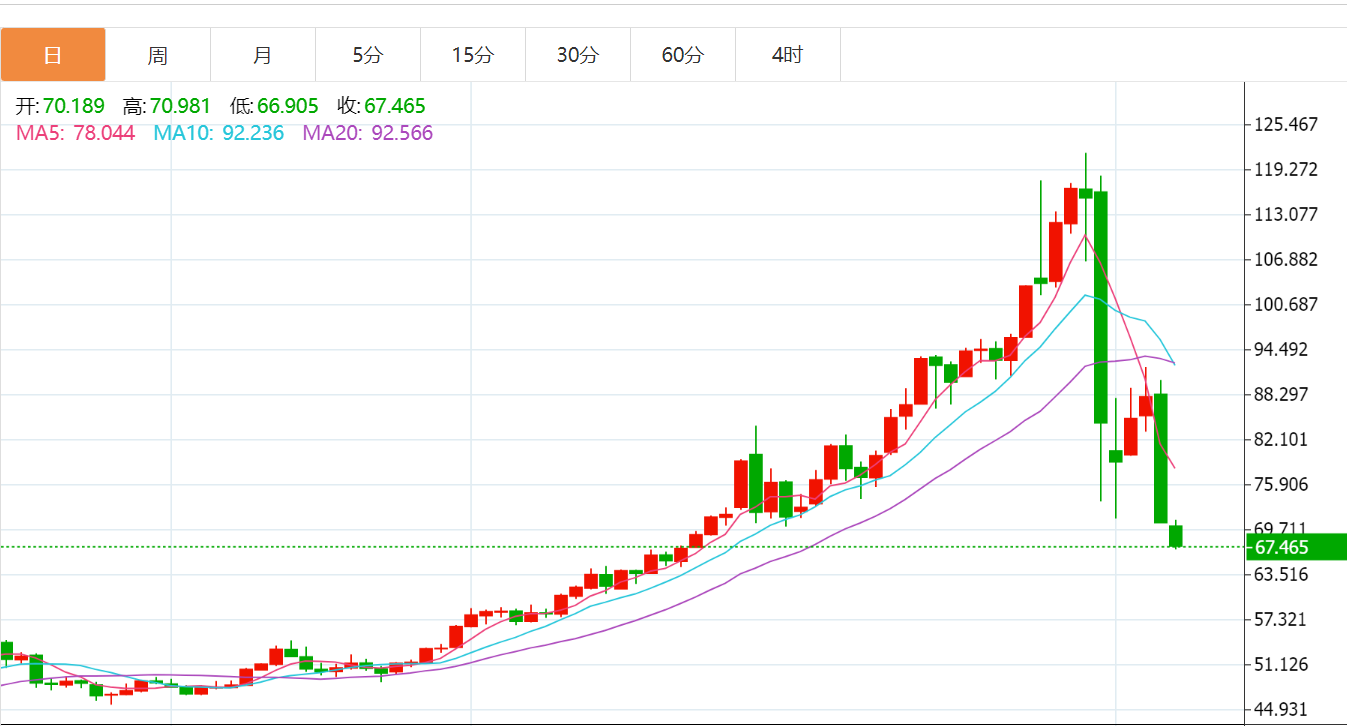Image resolution: width=1347 pixels, height=726 pixels.
Task: Switch to the 4时 chart tab
Action: tap(788, 55)
